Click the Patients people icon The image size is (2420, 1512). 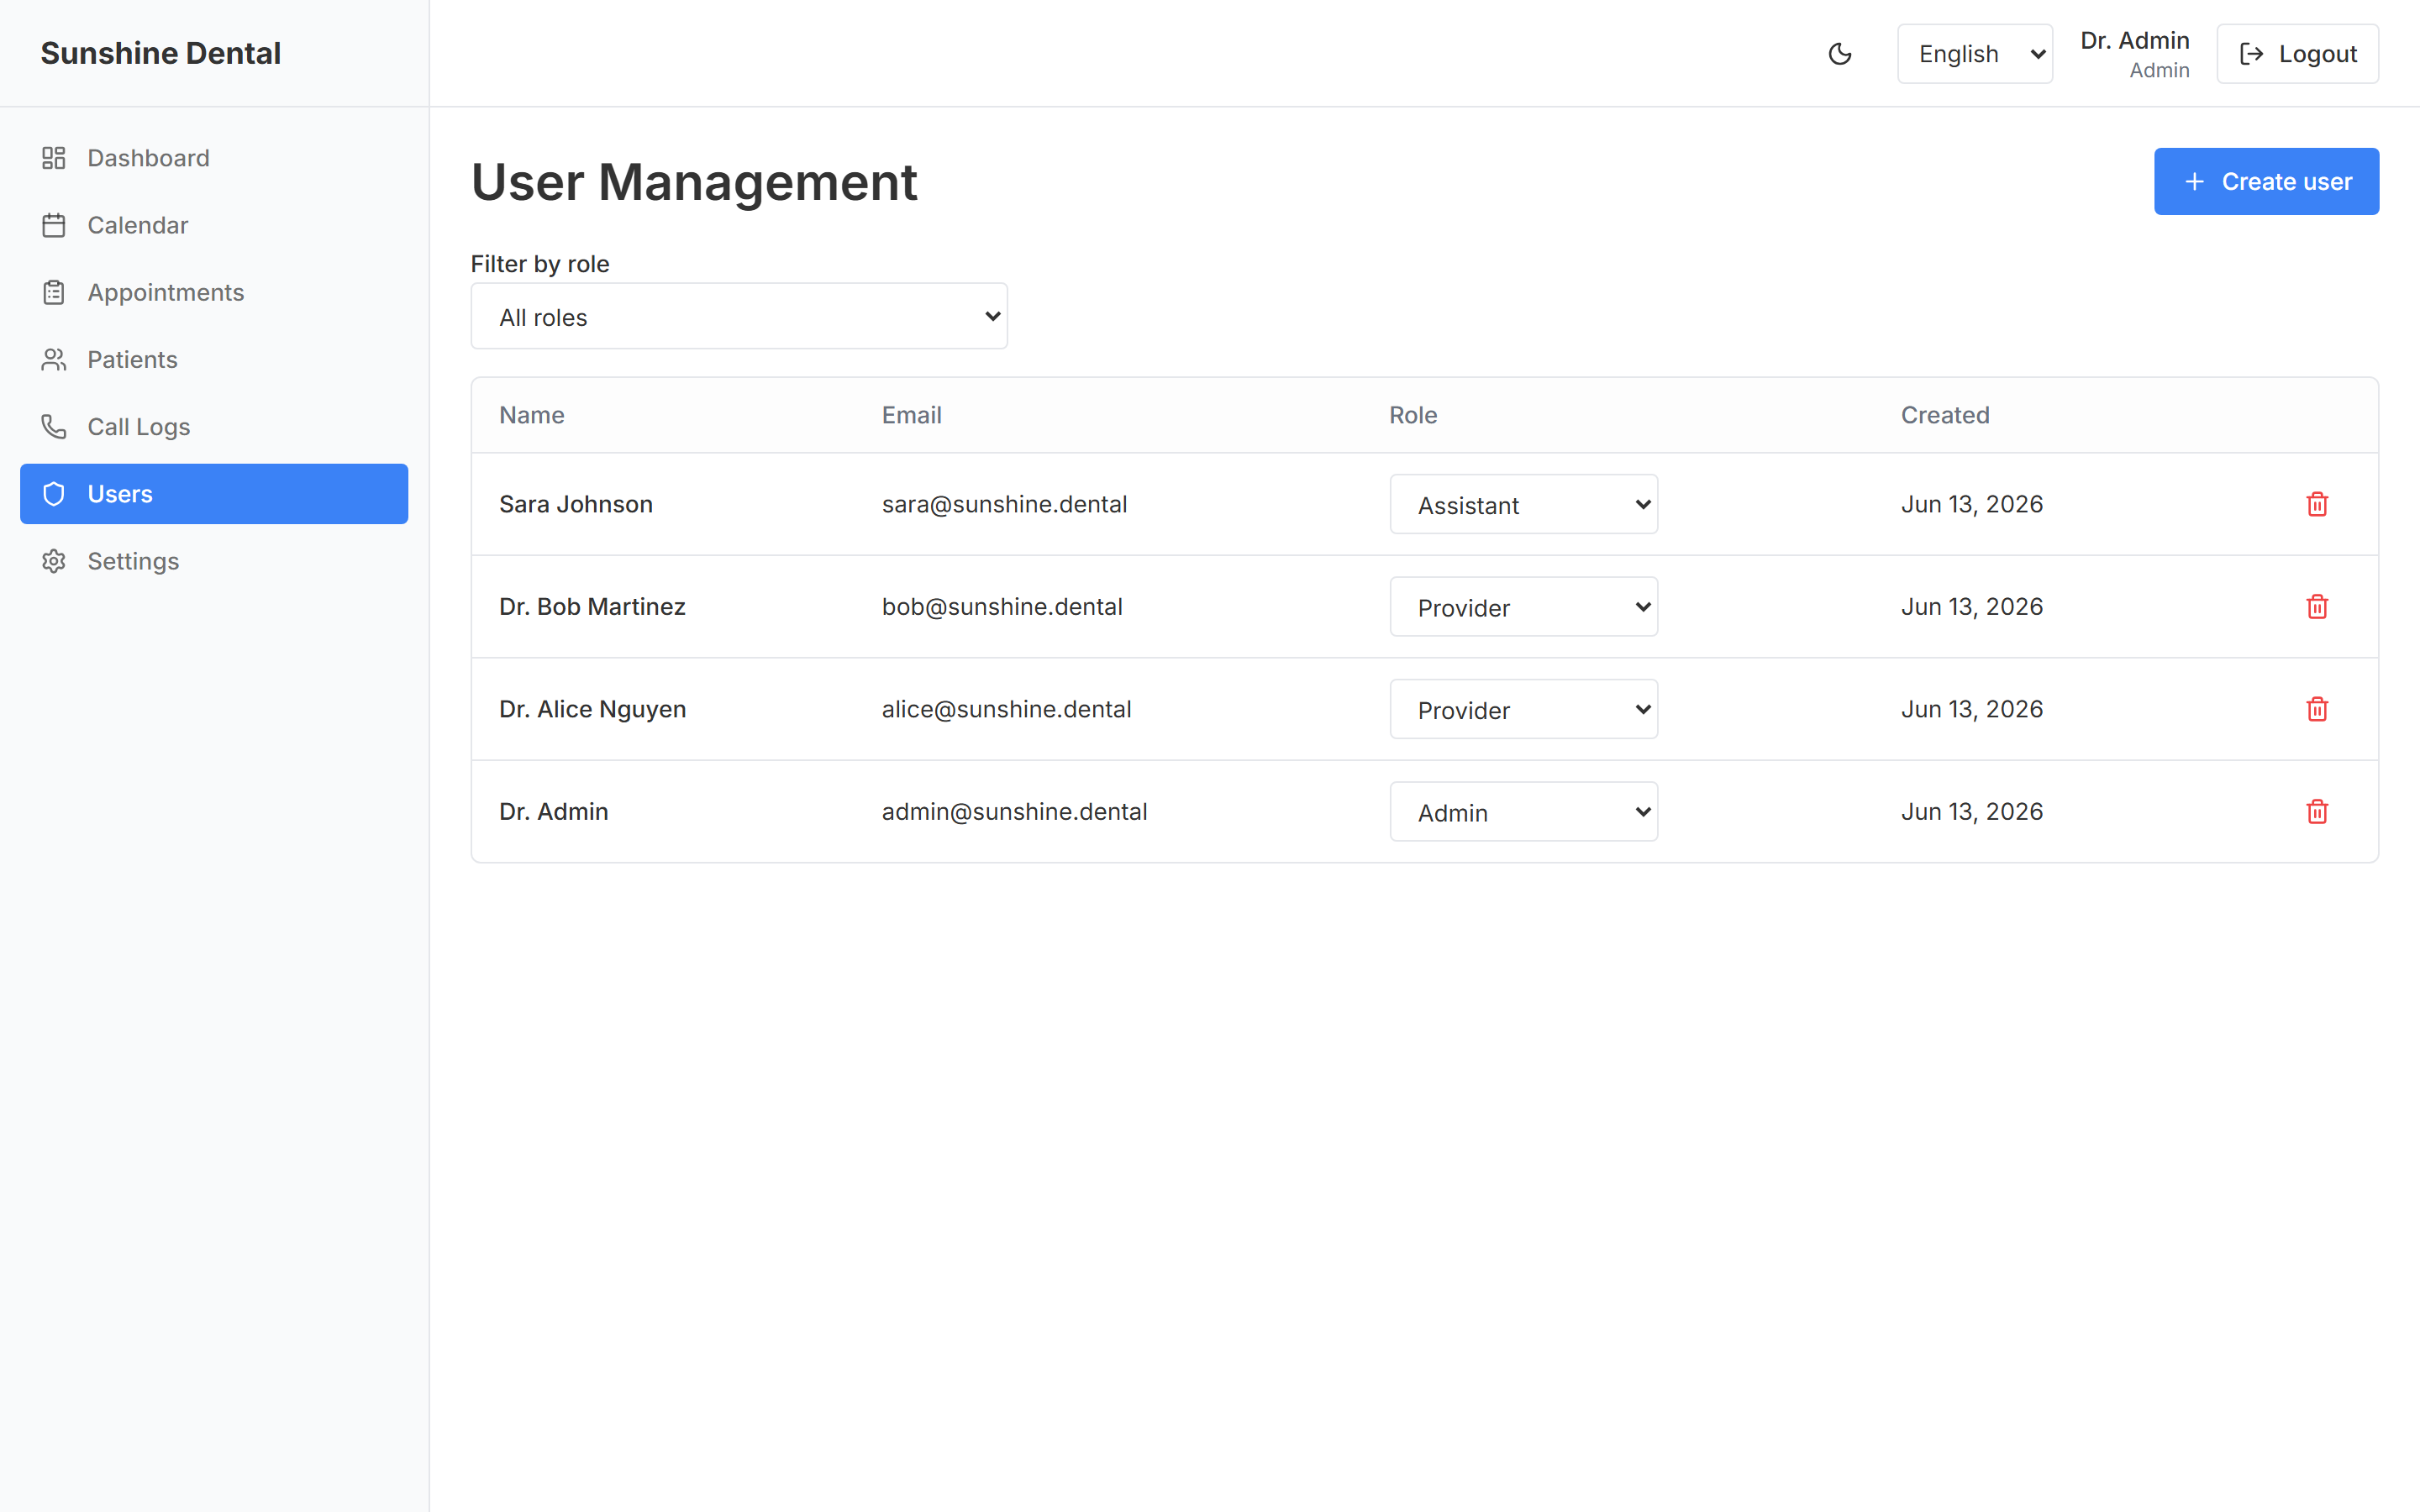54,360
